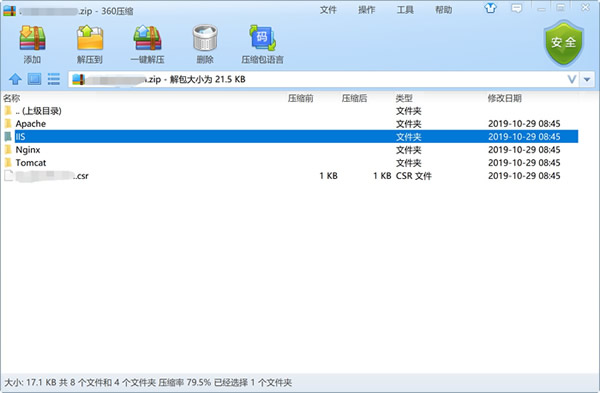Sort by 压缩前 column header
The image size is (600, 393).
point(300,98)
